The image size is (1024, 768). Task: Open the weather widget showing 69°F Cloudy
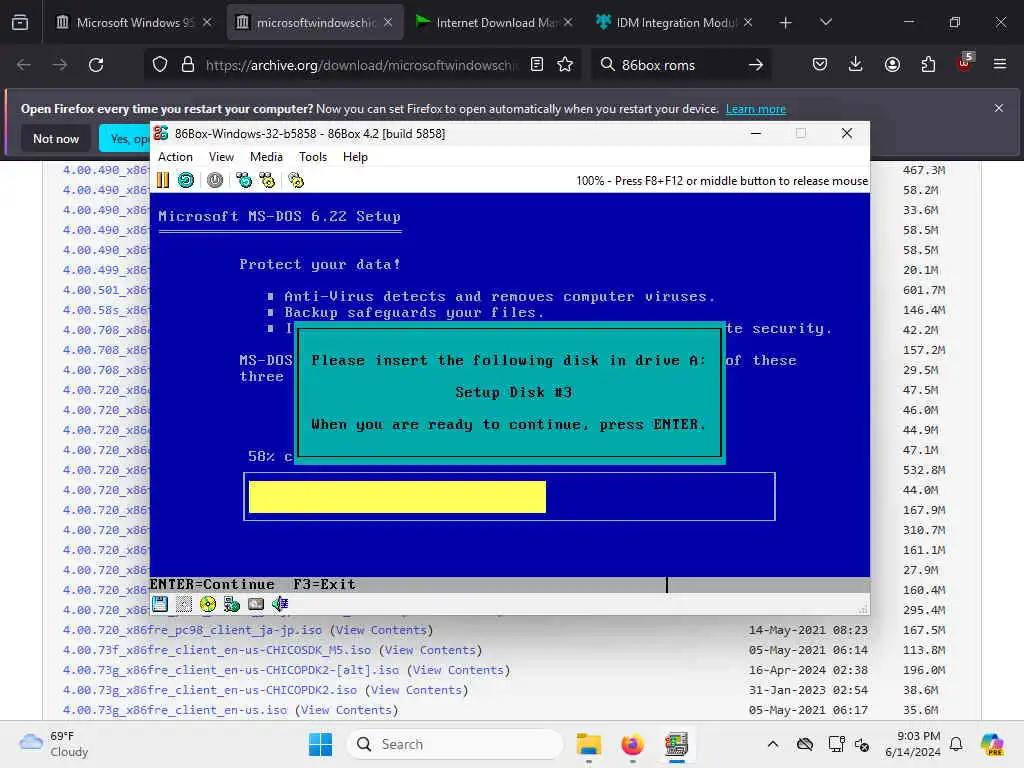coord(54,744)
